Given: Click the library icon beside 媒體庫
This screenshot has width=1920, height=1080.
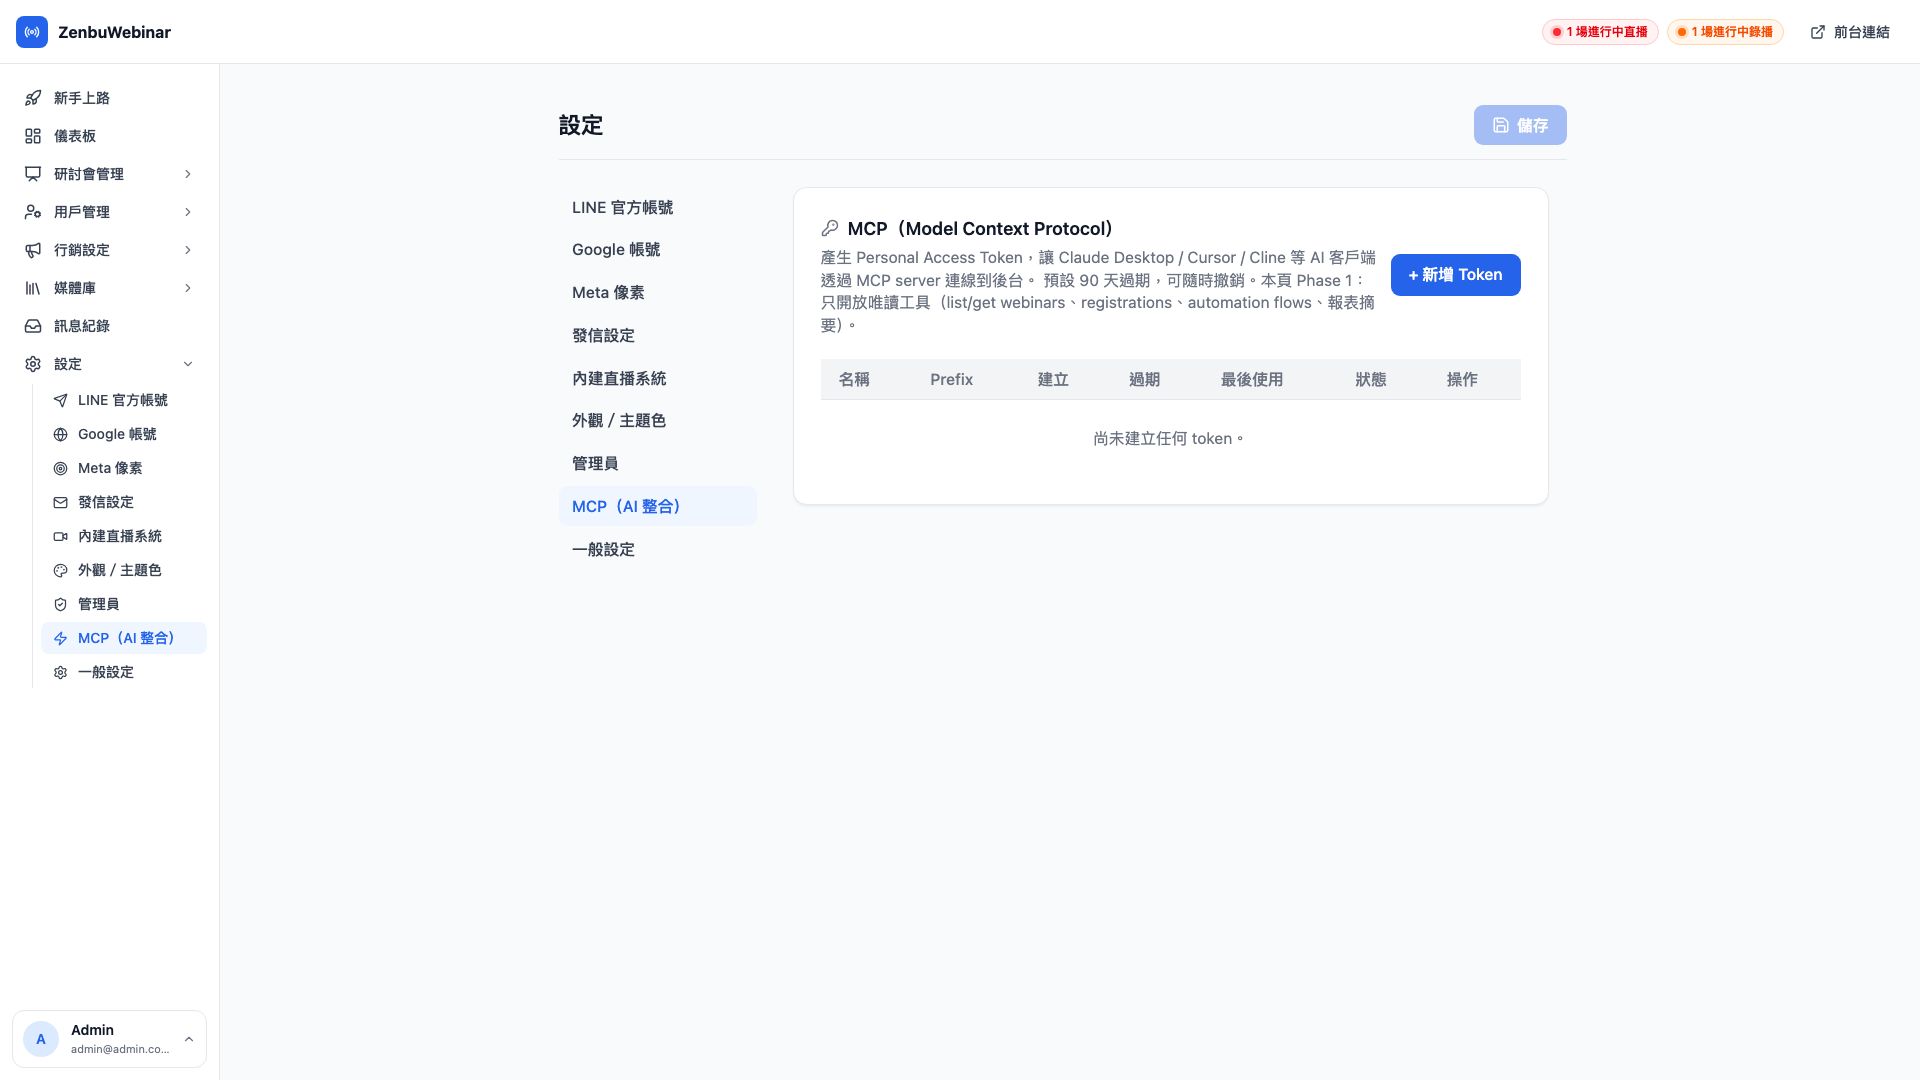Looking at the screenshot, I should 33,288.
